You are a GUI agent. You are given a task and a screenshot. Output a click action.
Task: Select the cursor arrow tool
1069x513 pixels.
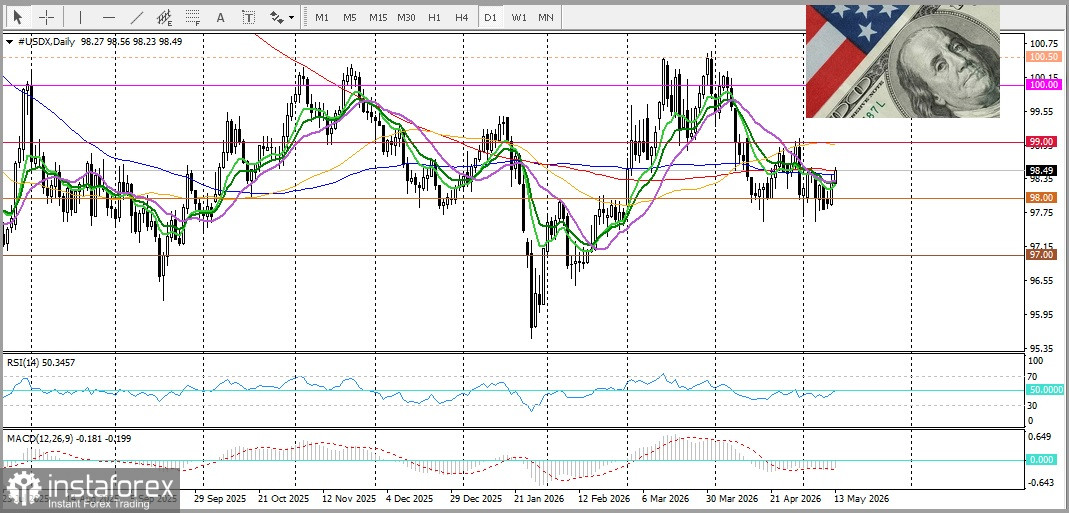tap(17, 17)
